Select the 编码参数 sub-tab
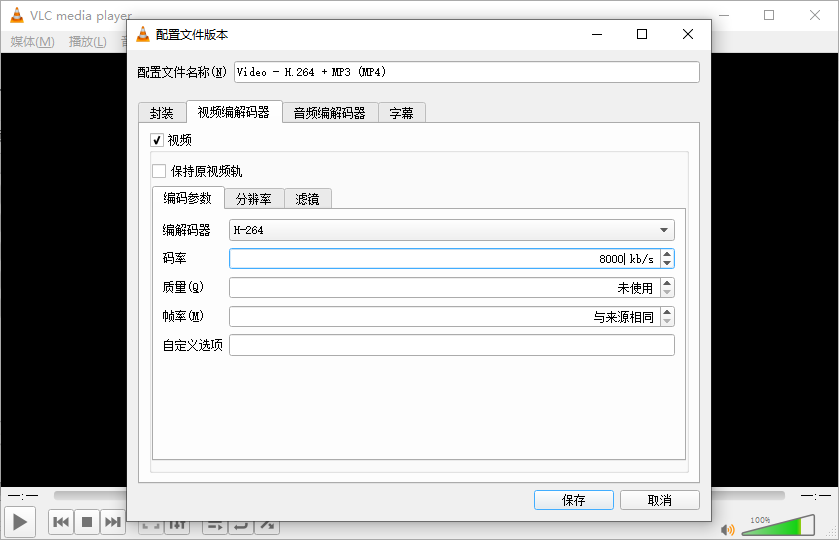The width and height of the screenshot is (839, 540). point(188,198)
